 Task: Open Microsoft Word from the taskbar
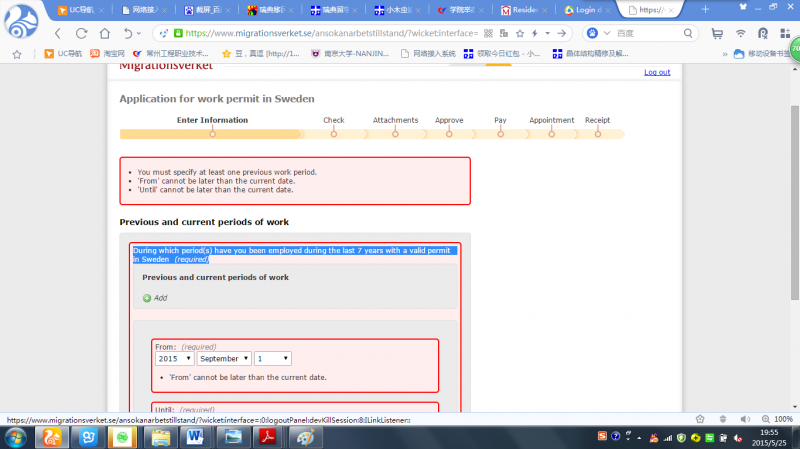(195, 437)
